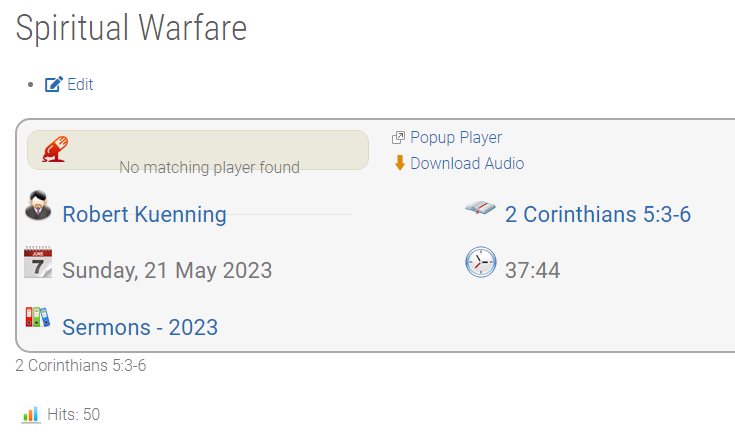Click the speaker avatar icon
The width and height of the screenshot is (735, 438).
point(38,205)
